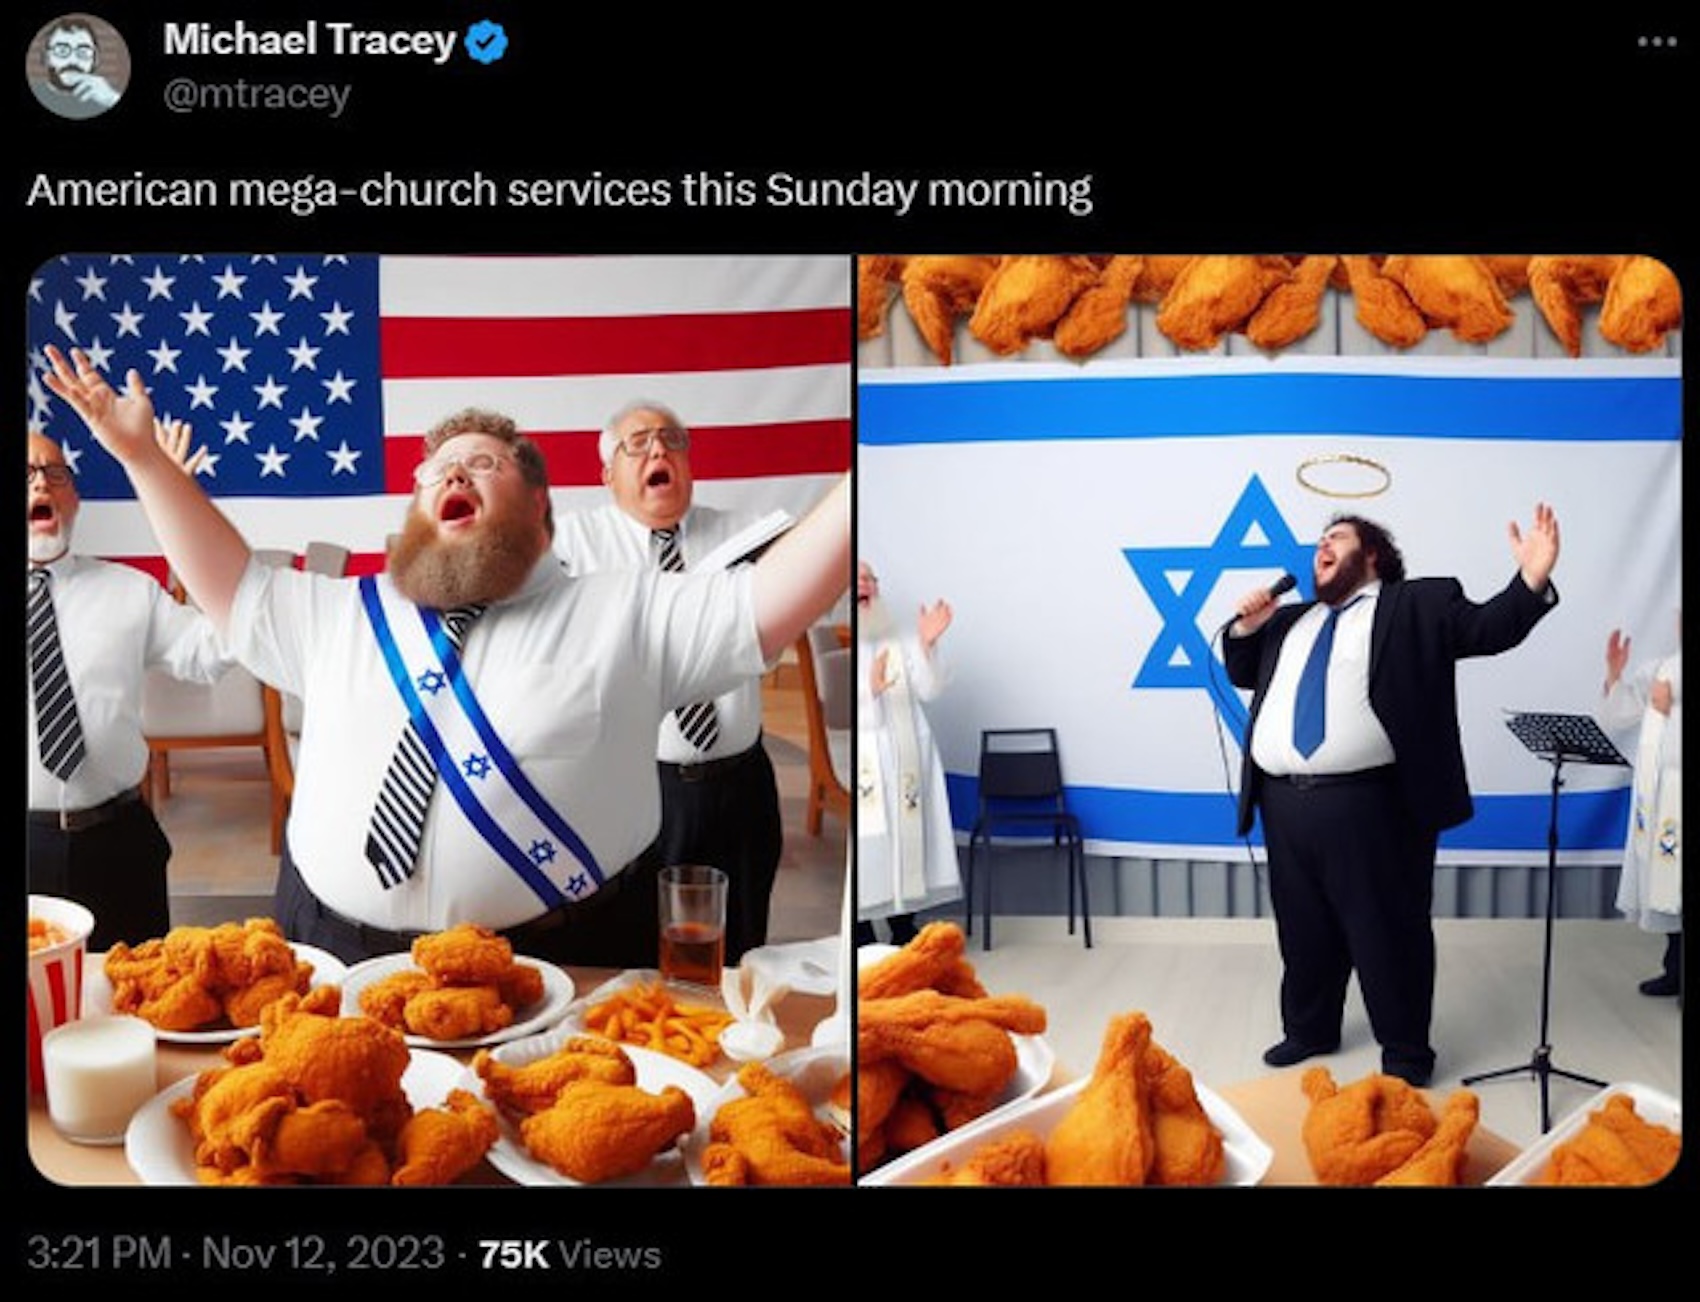The width and height of the screenshot is (1700, 1302).
Task: Open the tweet's three-dot more options menu
Action: [1657, 42]
